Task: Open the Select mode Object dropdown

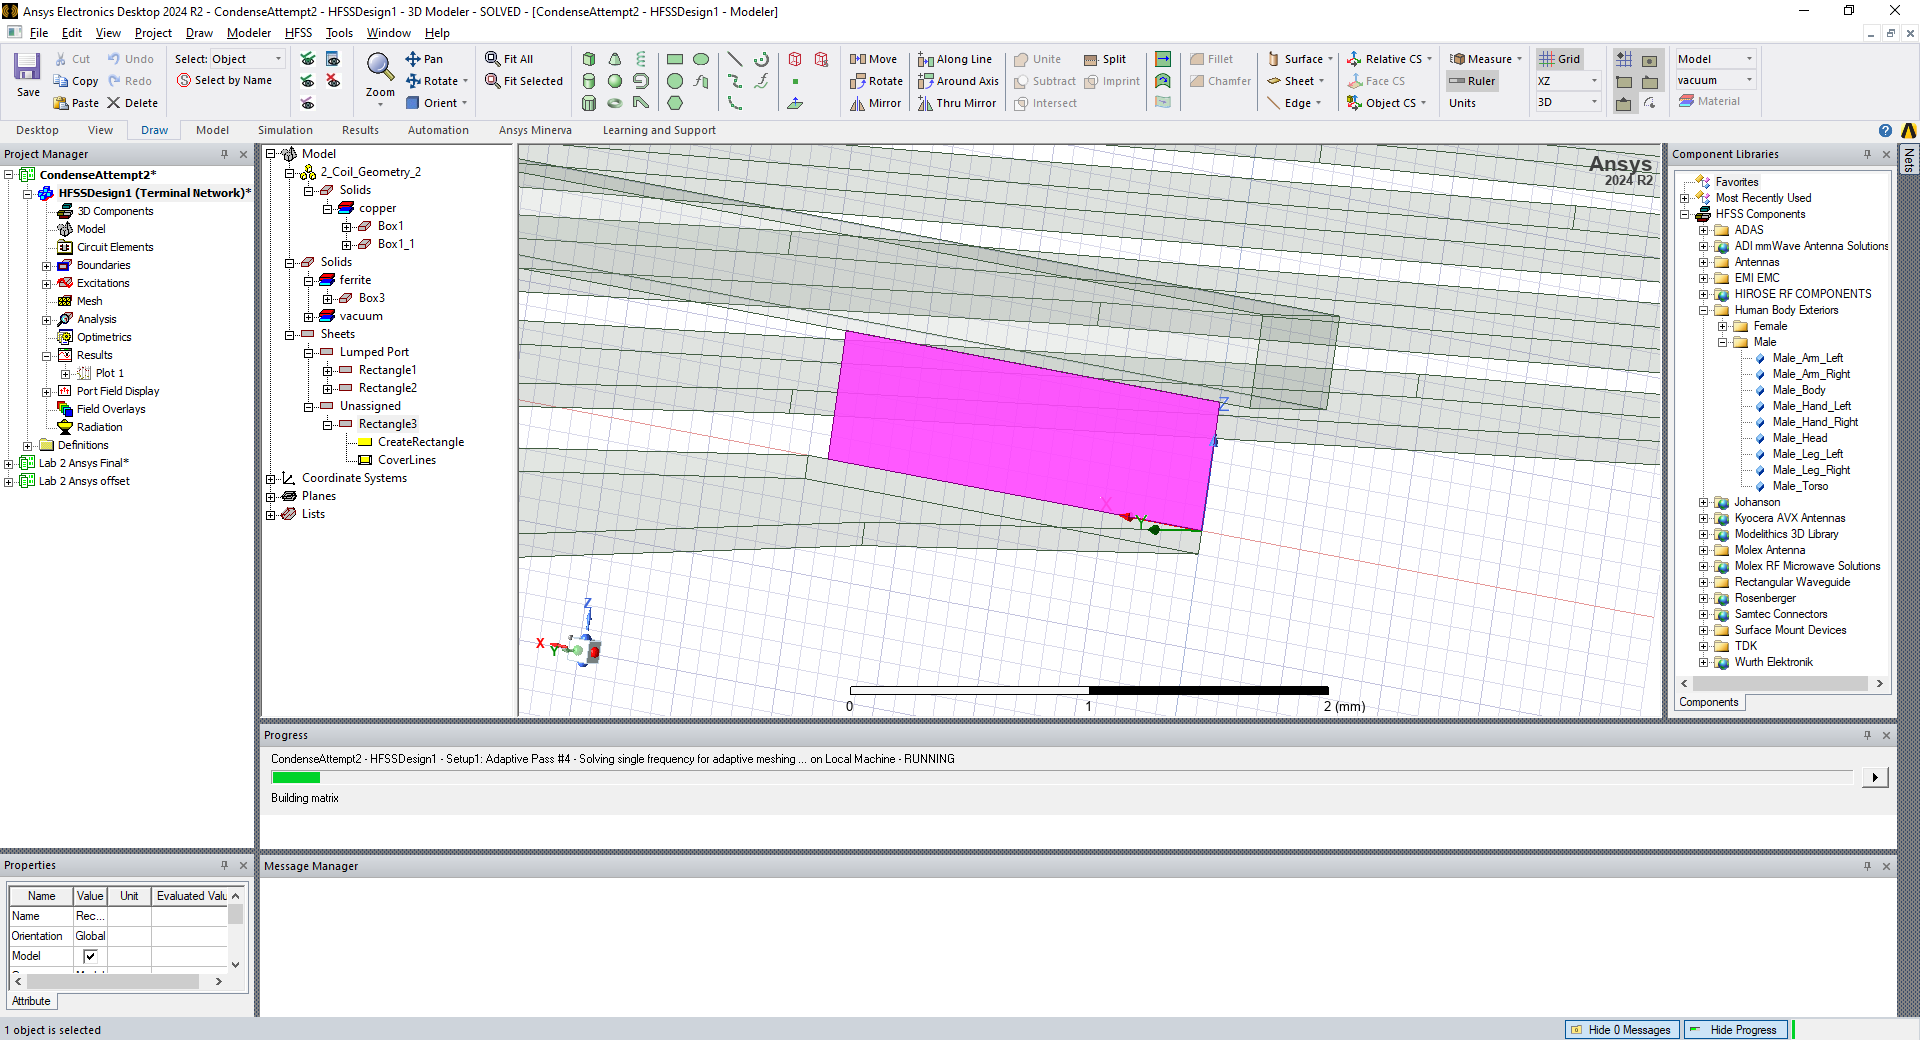Action: click(x=278, y=59)
